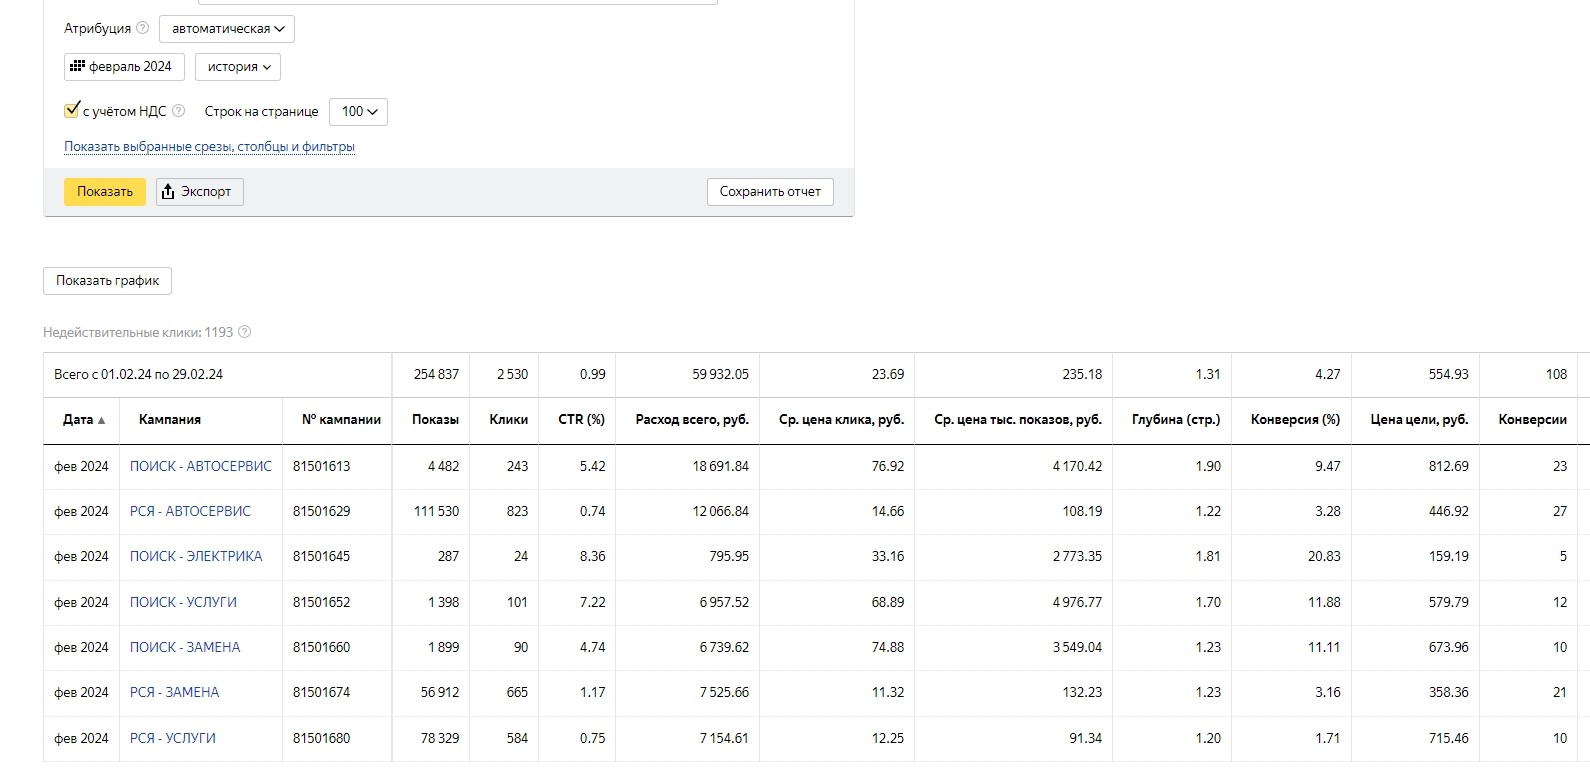Open the ПОИСК - УСЛУГИ campaign link
1590x769 pixels.
coord(183,602)
